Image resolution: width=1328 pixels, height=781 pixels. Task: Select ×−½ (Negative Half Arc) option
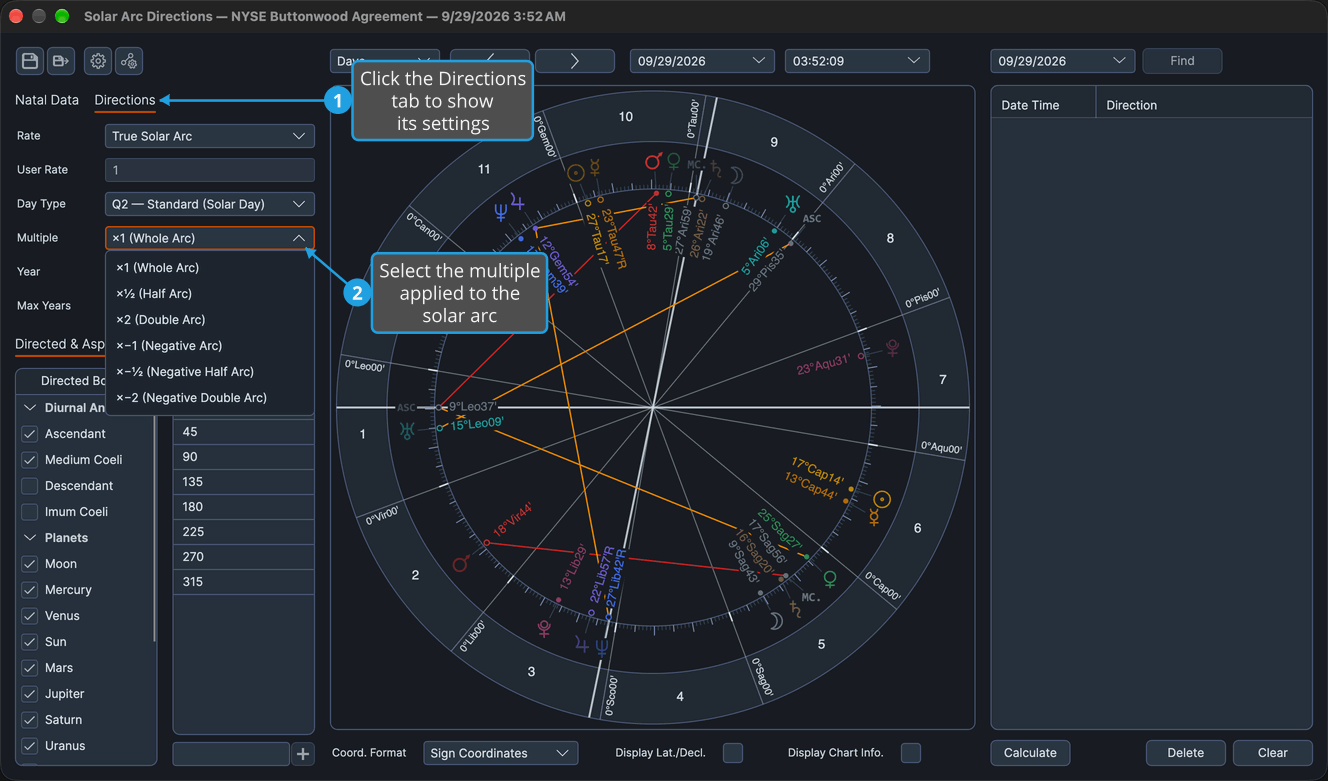pos(210,372)
